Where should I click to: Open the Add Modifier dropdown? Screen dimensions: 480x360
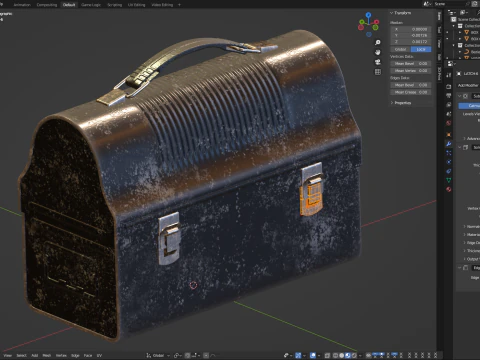click(x=468, y=85)
